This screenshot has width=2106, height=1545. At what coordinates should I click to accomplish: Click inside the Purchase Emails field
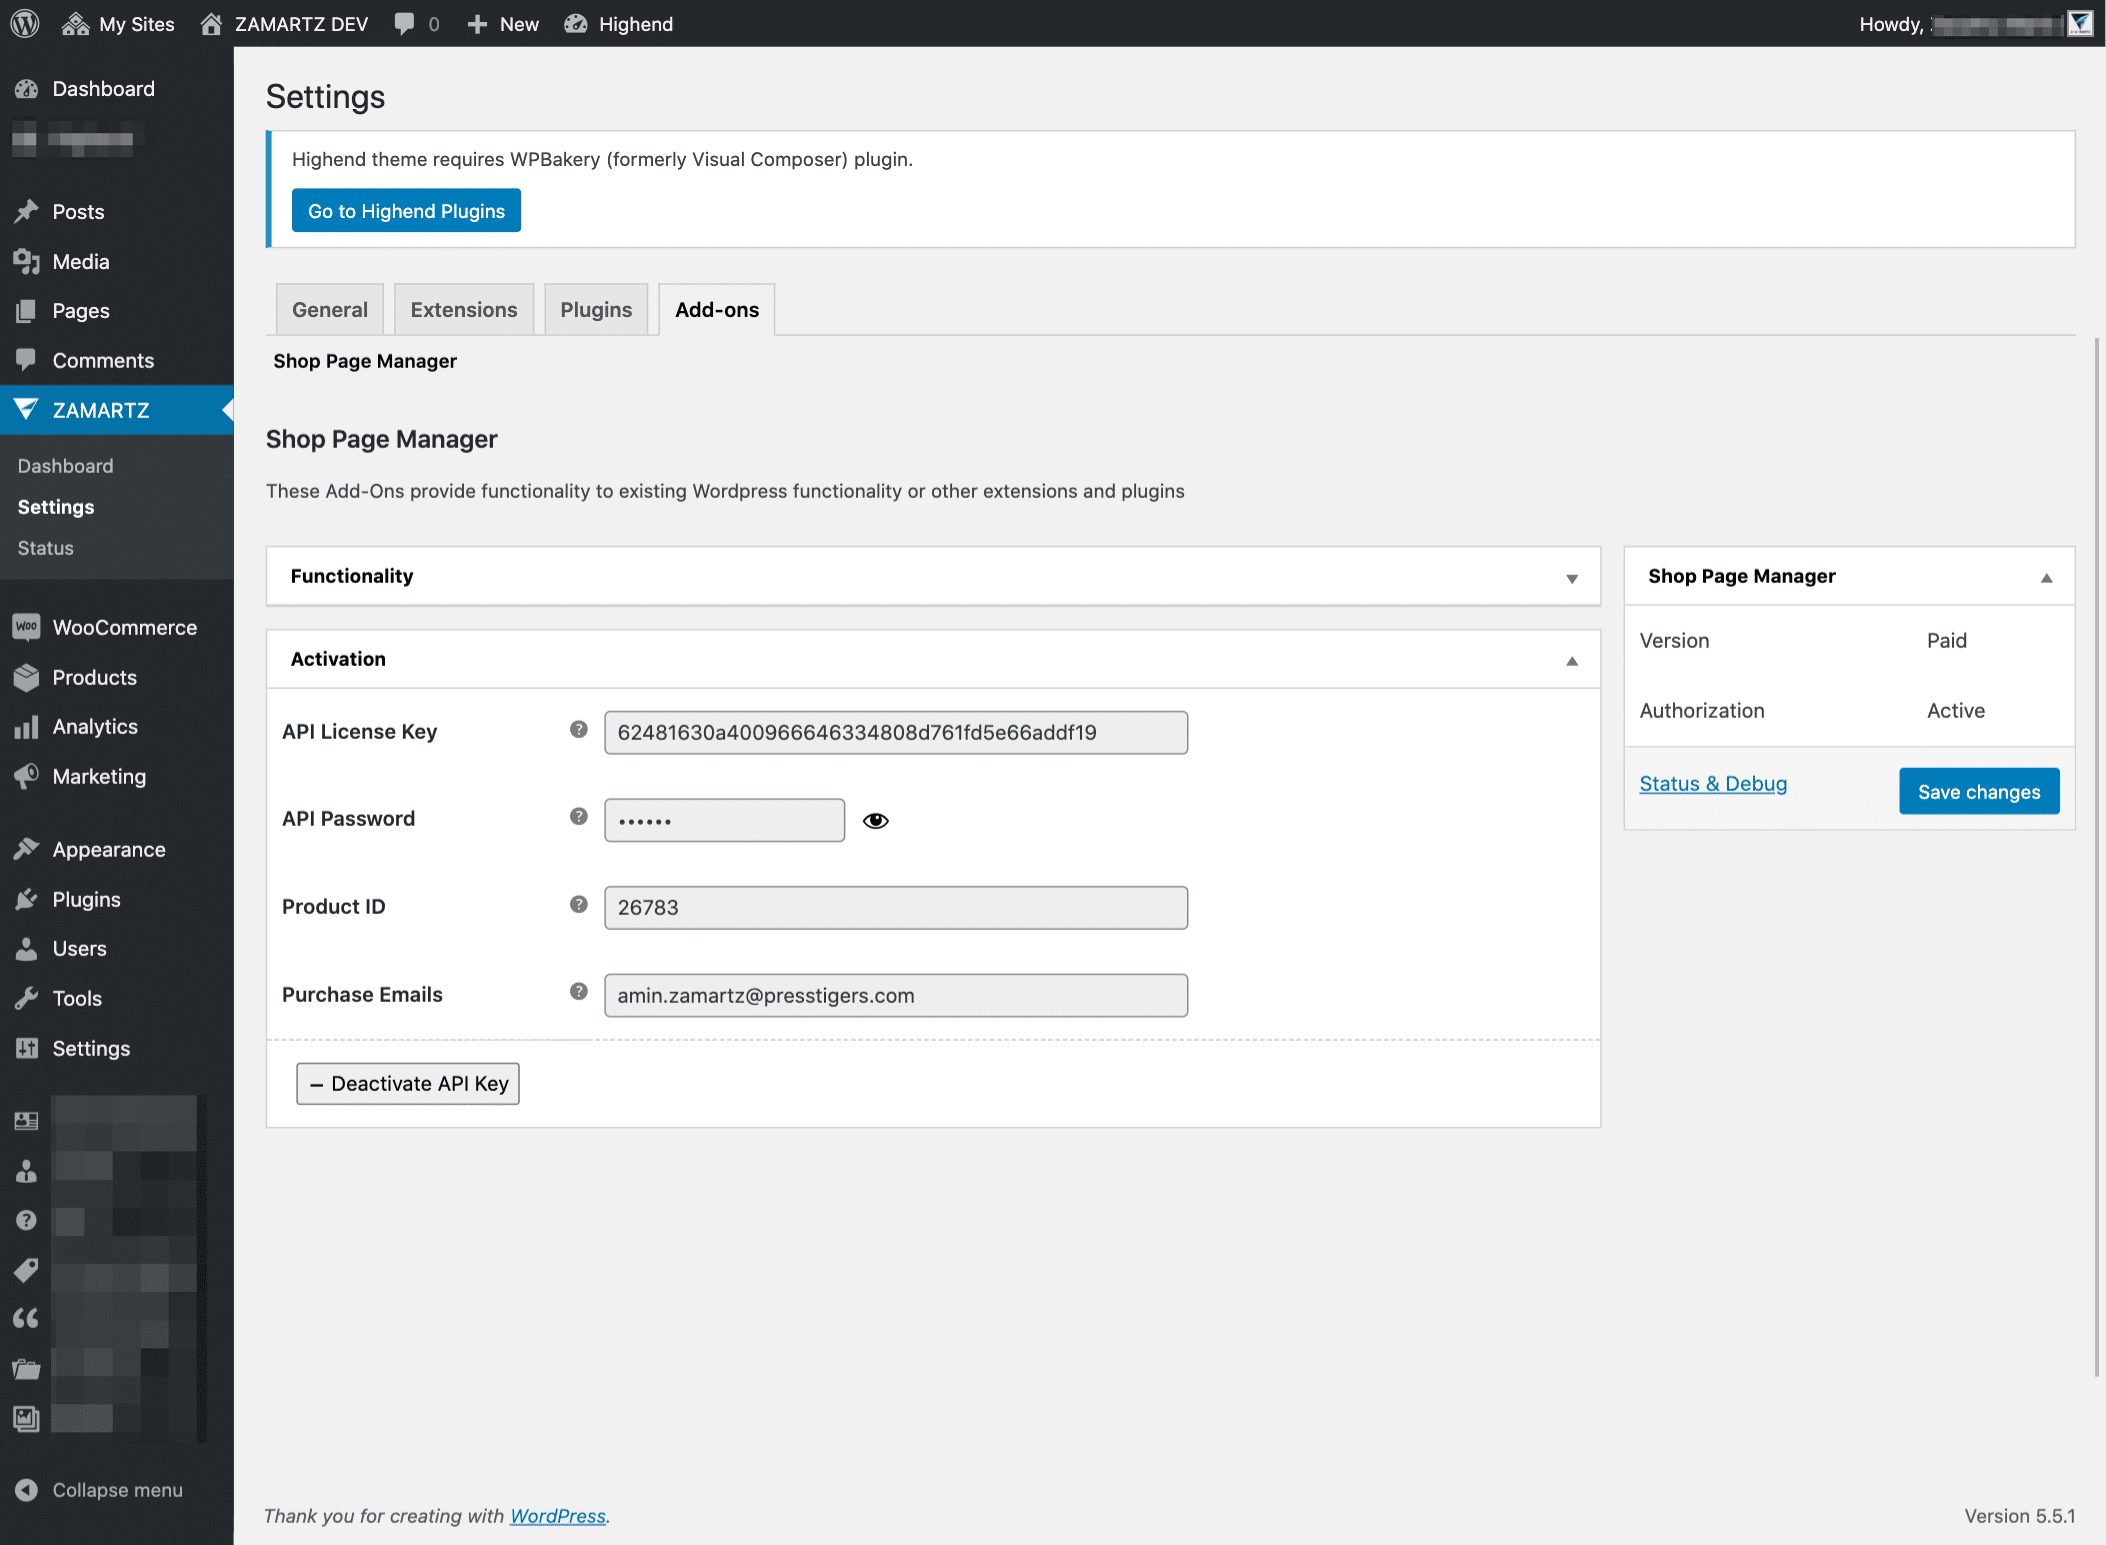(895, 995)
